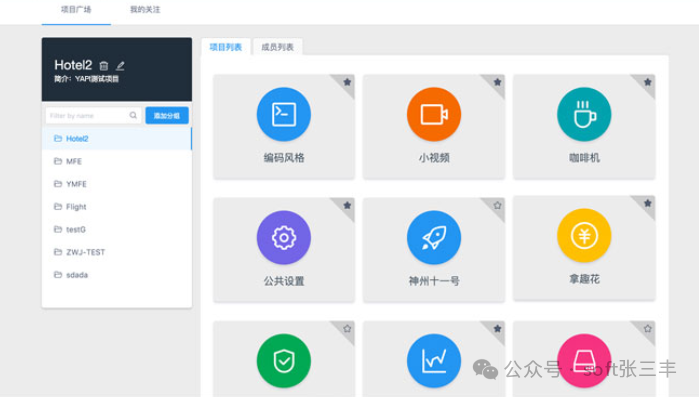Toggle star on pink drive project card

point(648,329)
